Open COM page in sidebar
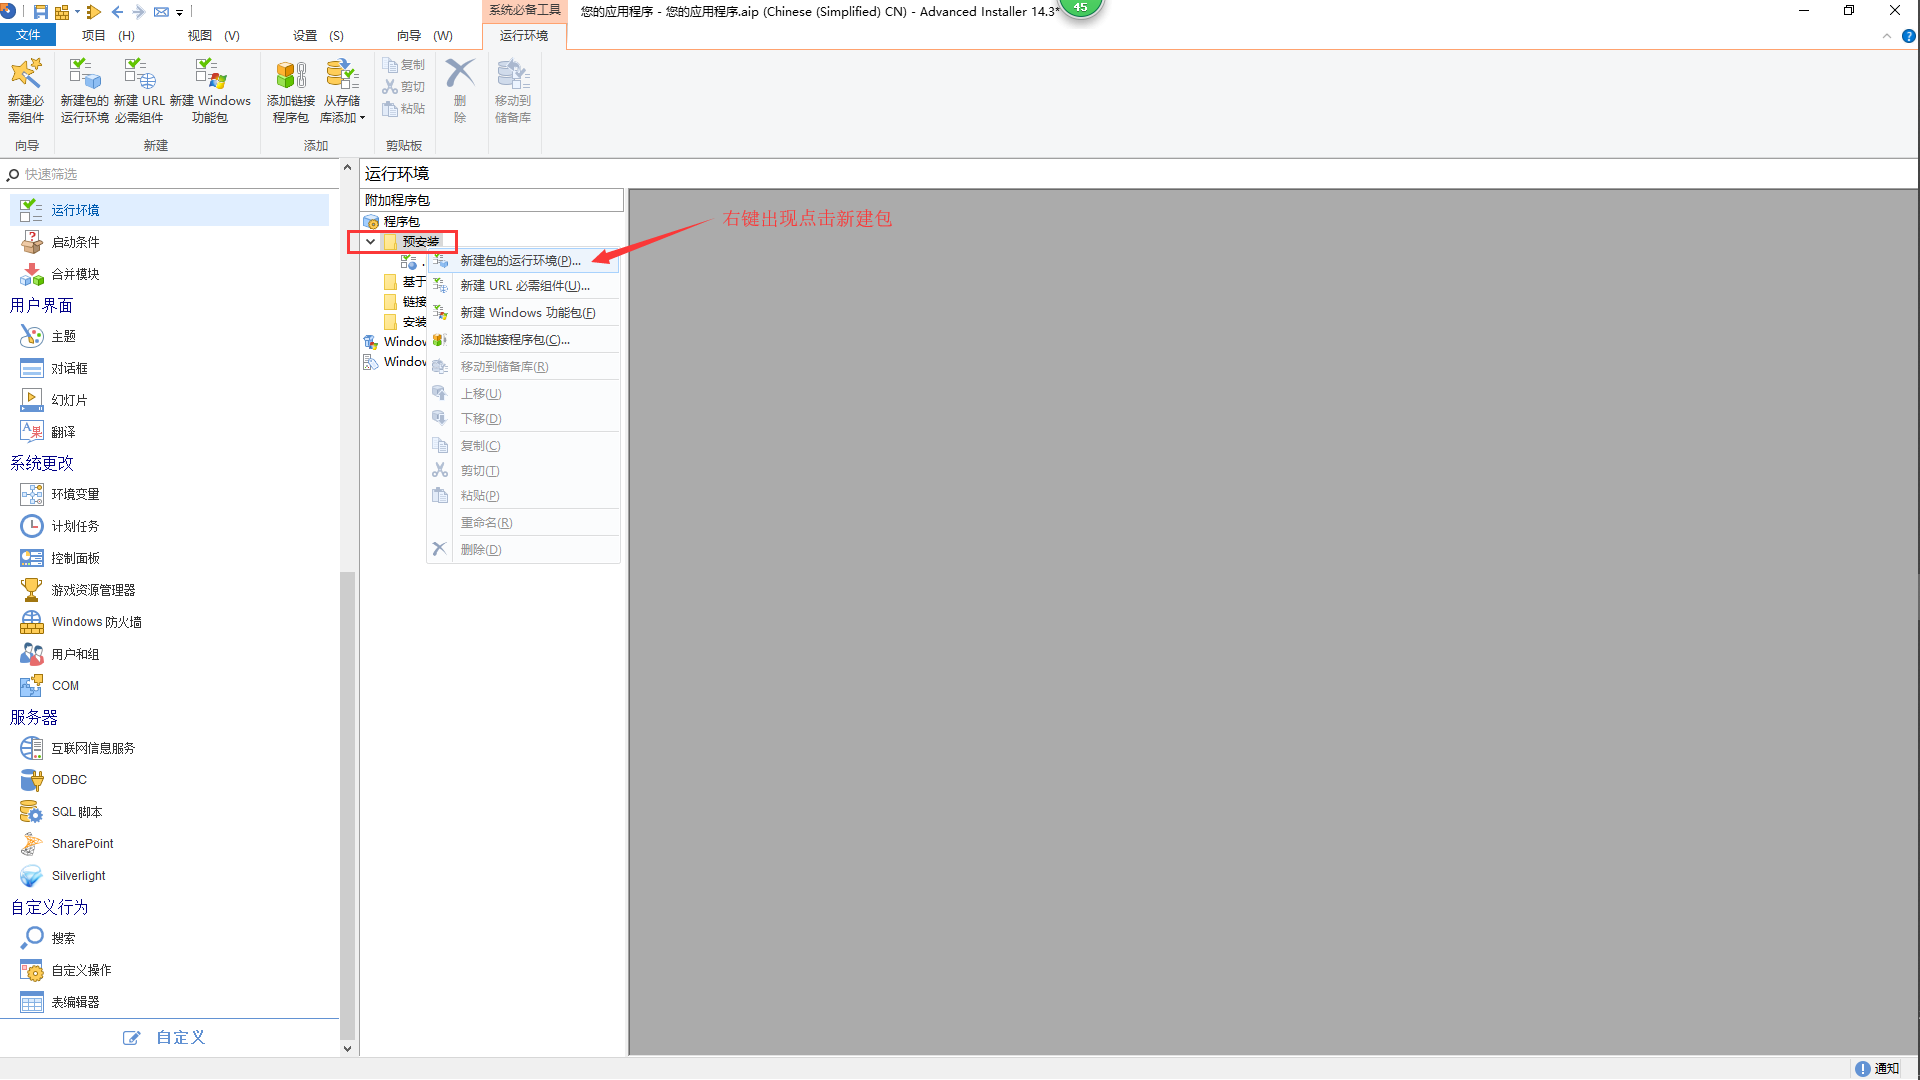Screen dimensions: 1920x1080 [65, 686]
